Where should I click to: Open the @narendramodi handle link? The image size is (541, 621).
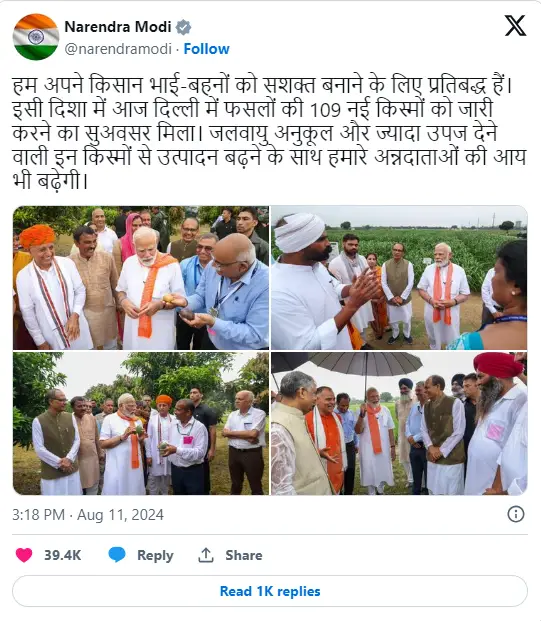(x=118, y=49)
